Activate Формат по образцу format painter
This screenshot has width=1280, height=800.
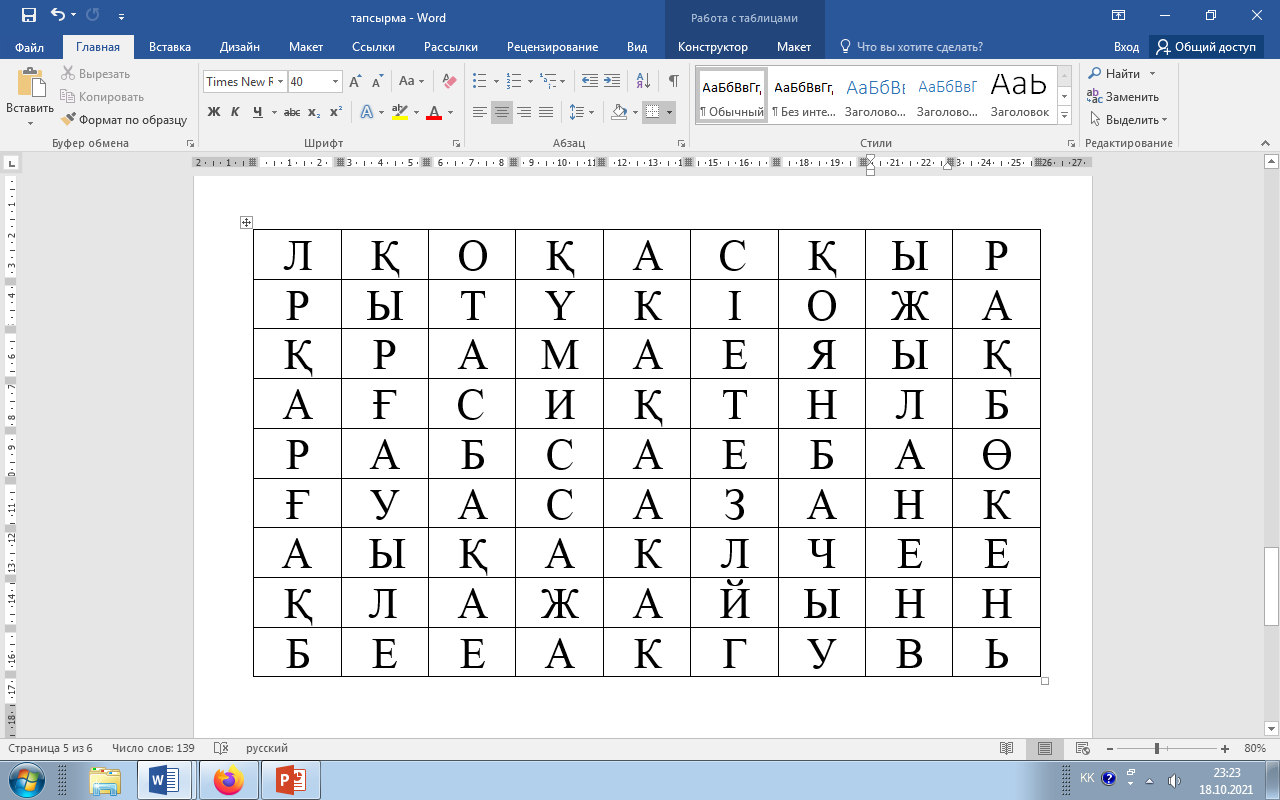[x=124, y=120]
